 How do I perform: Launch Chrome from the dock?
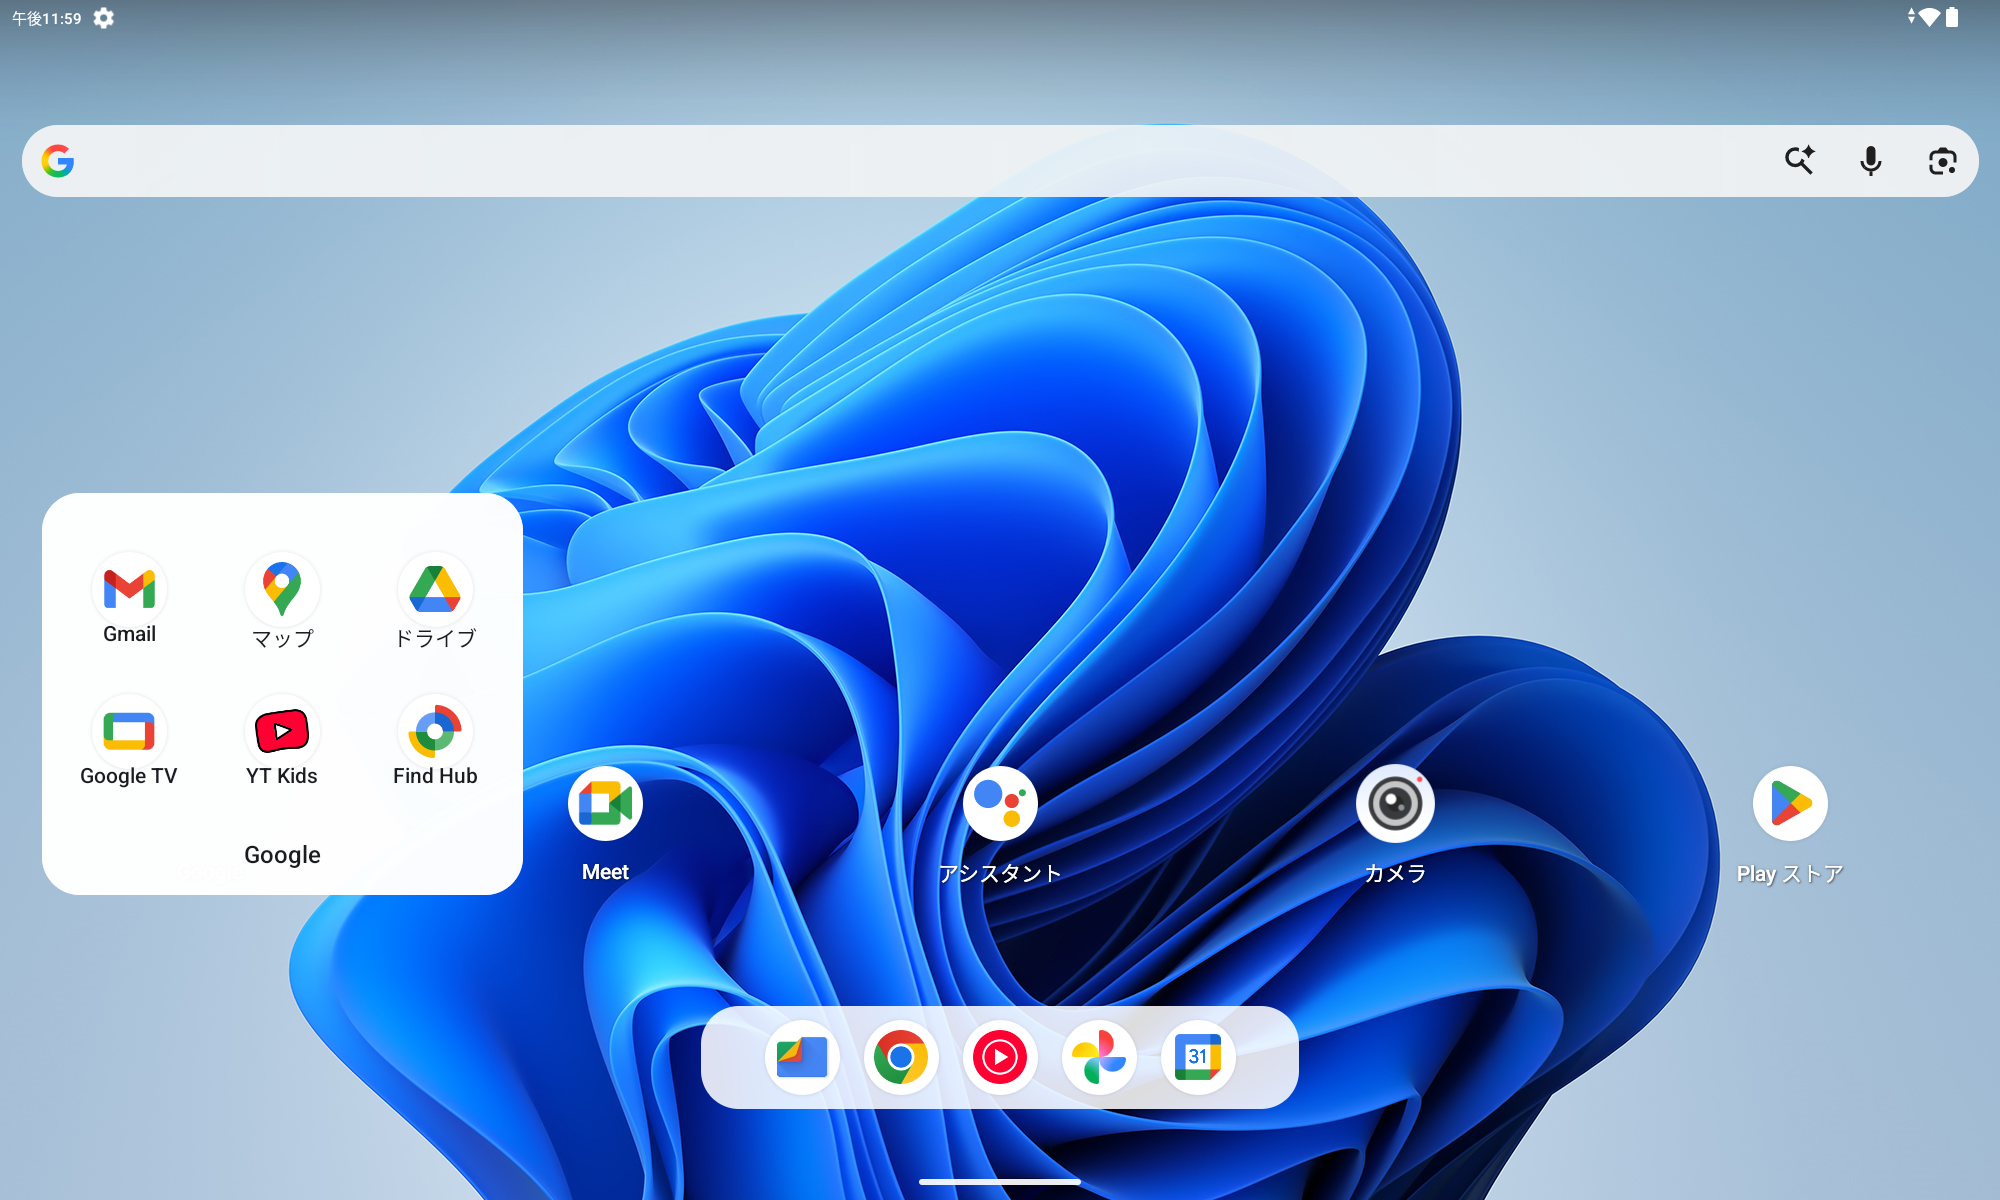(x=901, y=1057)
